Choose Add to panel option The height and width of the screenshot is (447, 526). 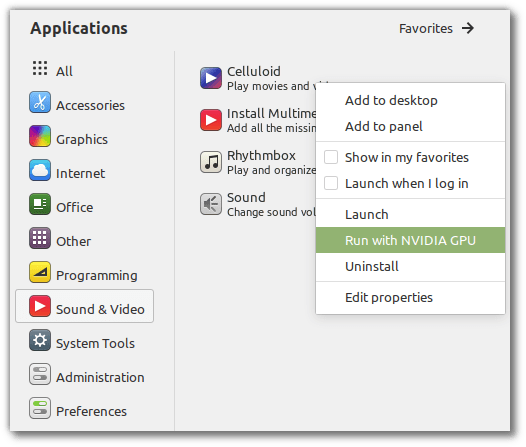410,126
